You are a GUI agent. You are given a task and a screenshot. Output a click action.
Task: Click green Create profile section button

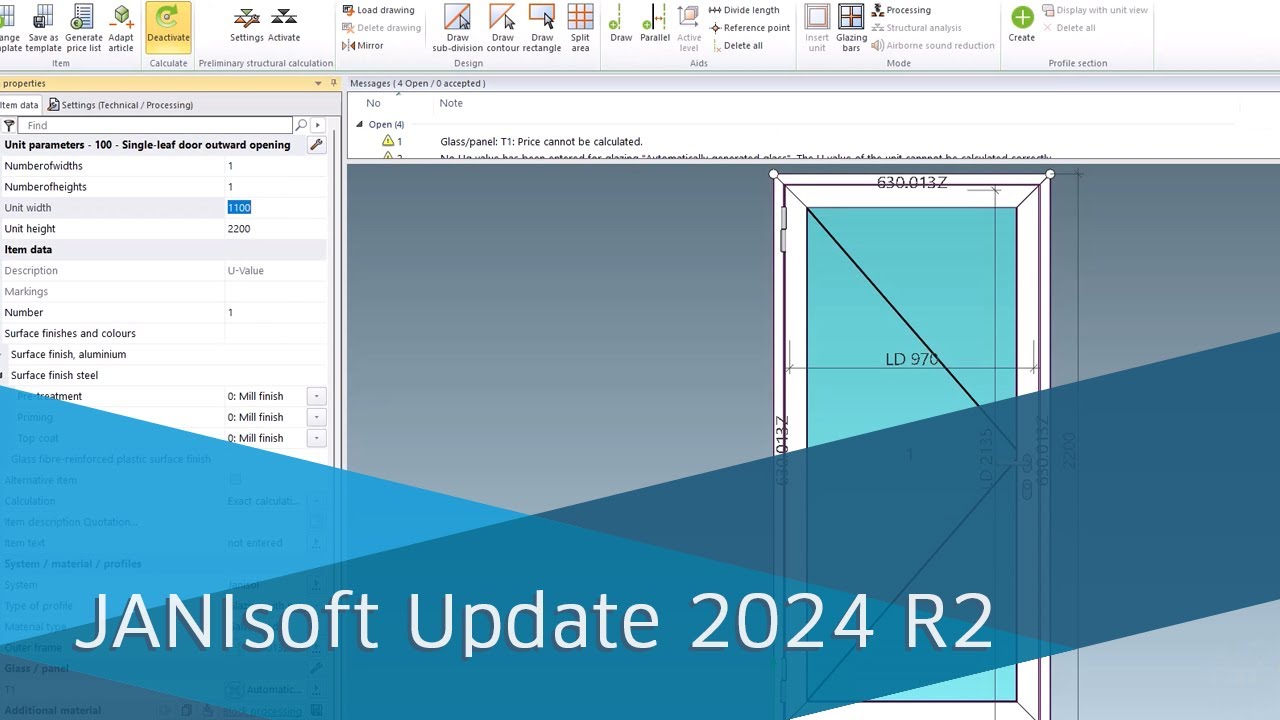1022,24
